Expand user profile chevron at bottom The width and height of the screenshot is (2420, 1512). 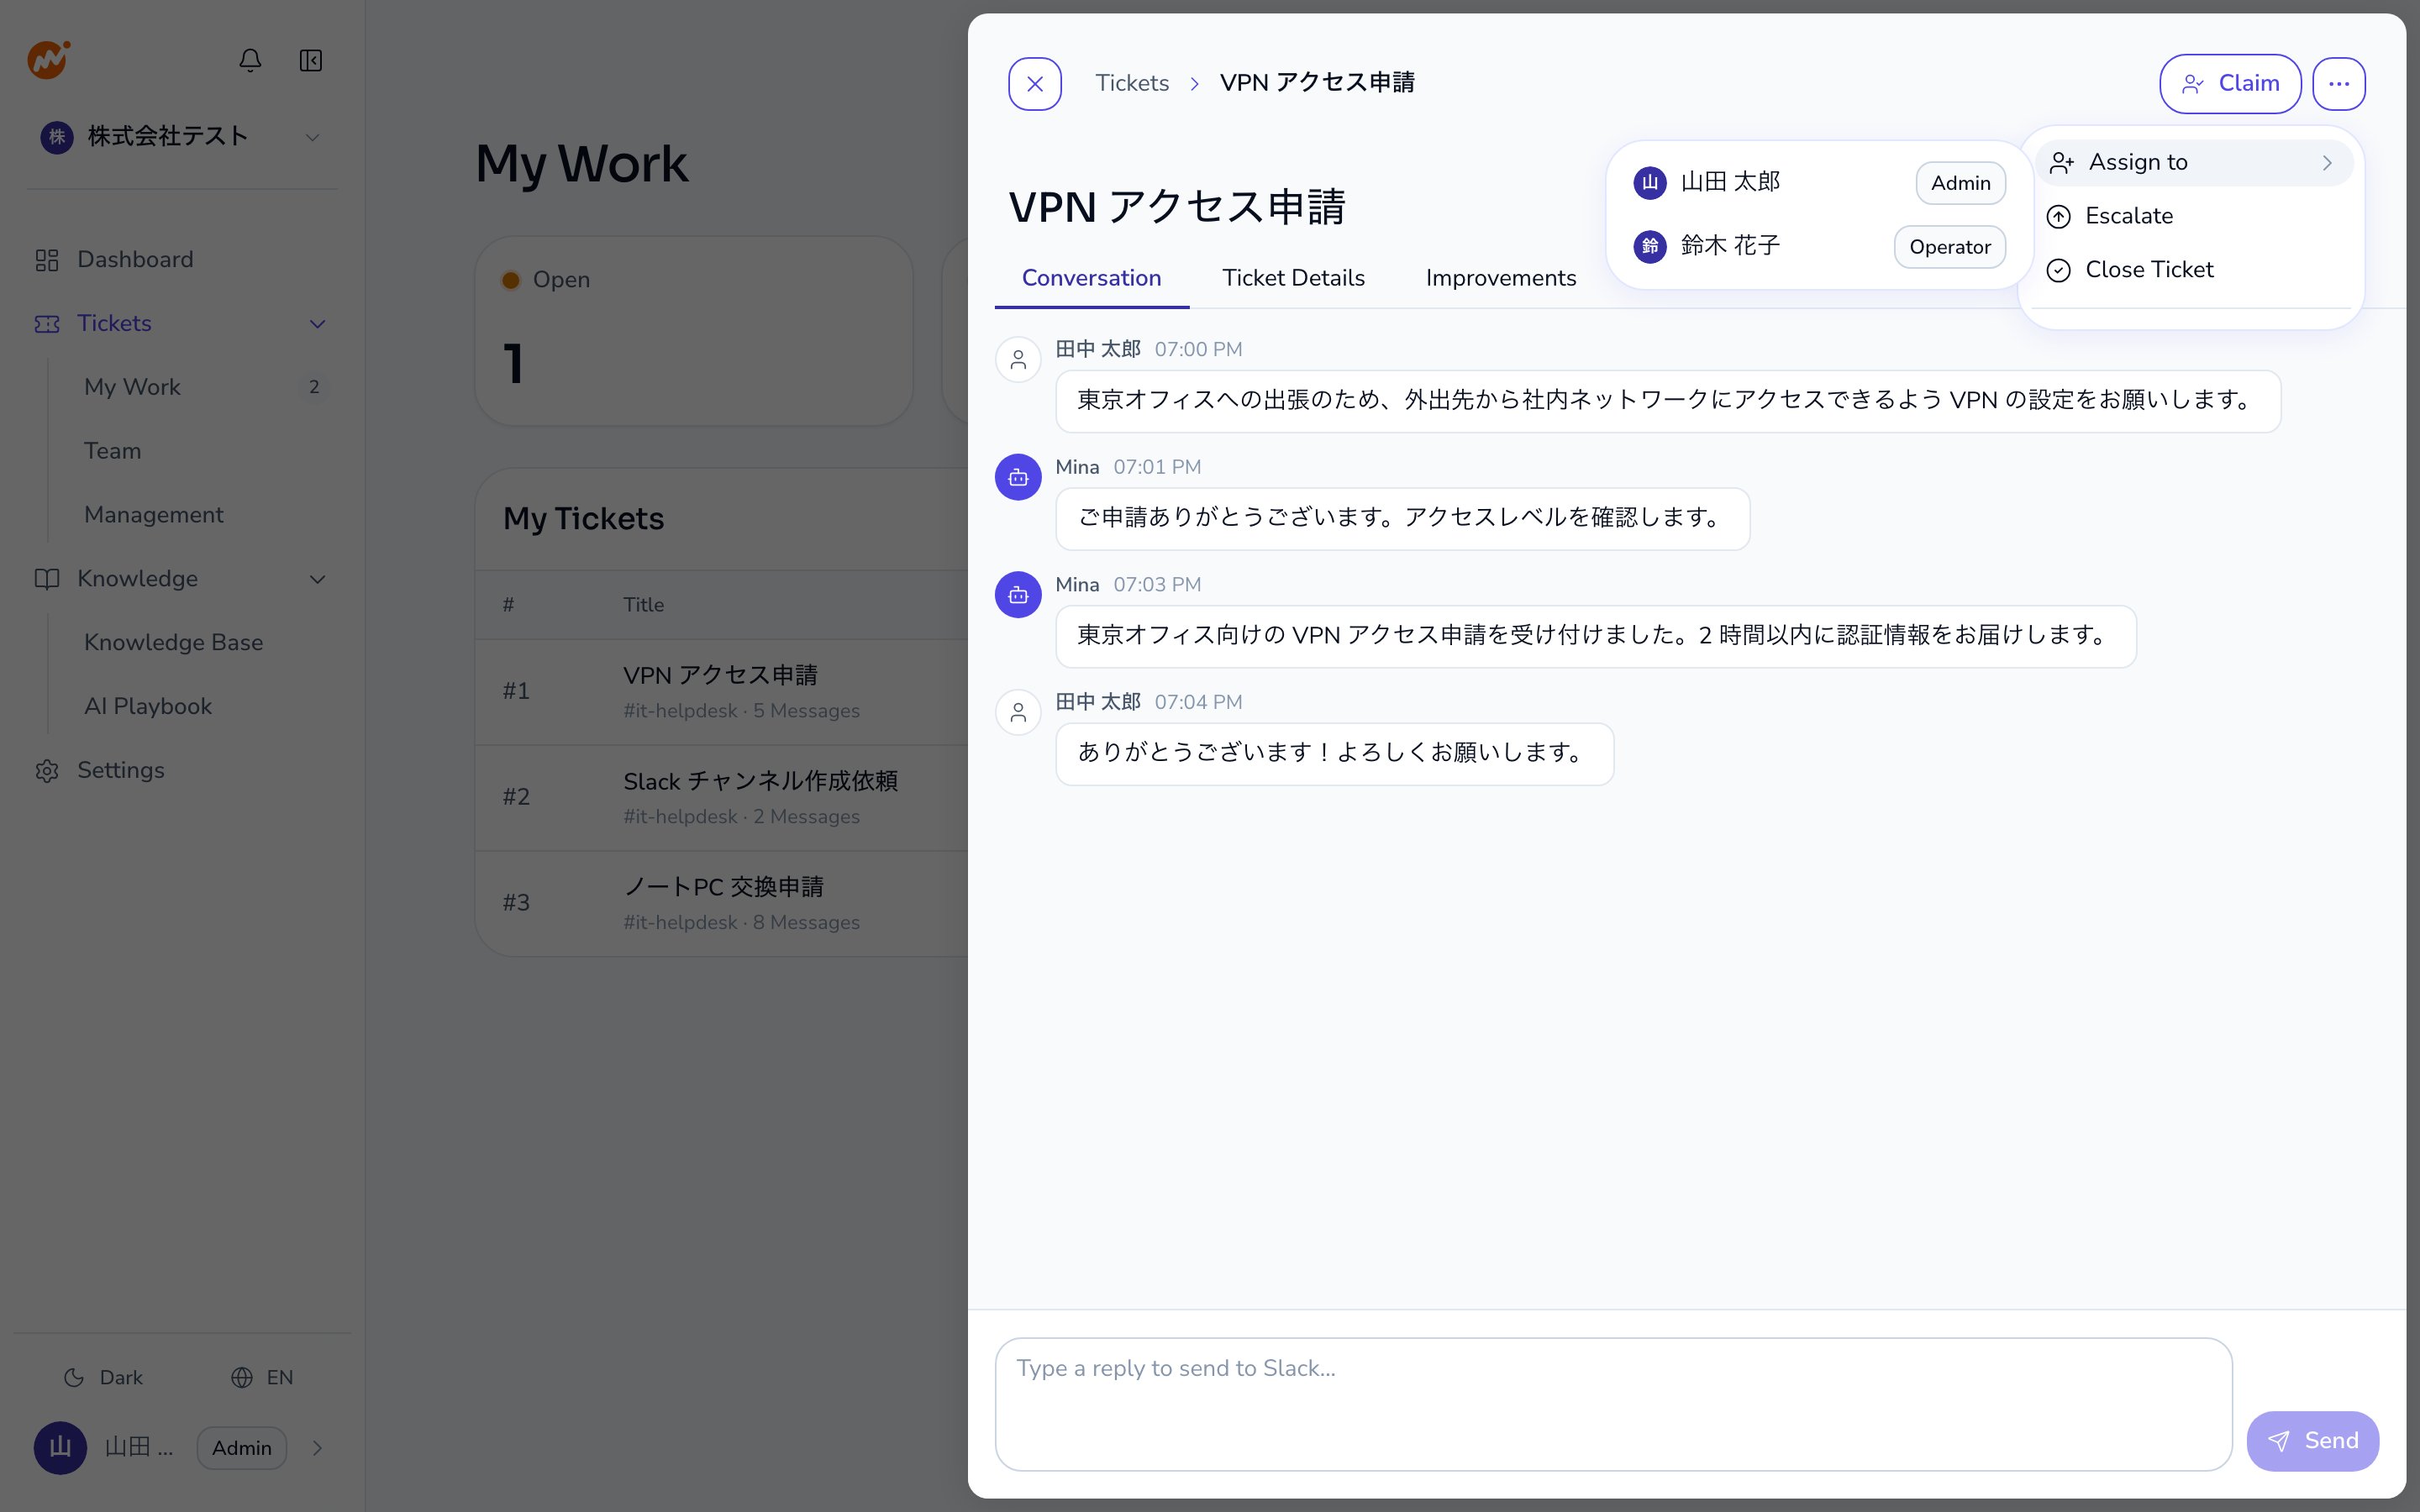[317, 1448]
